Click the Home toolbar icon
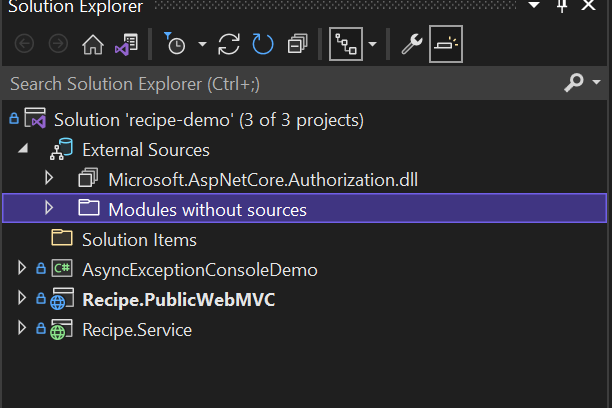This screenshot has width=612, height=408. pyautogui.click(x=91, y=45)
